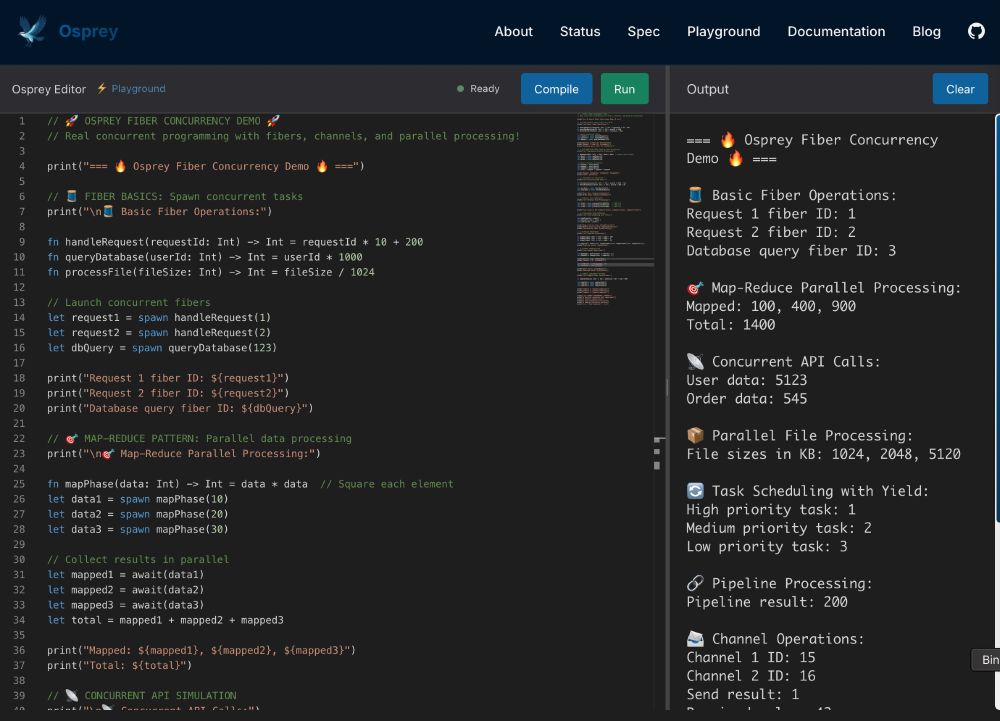1000x721 pixels.
Task: Click 'Channel 2 ID: 16' output line
Action: [x=751, y=676]
